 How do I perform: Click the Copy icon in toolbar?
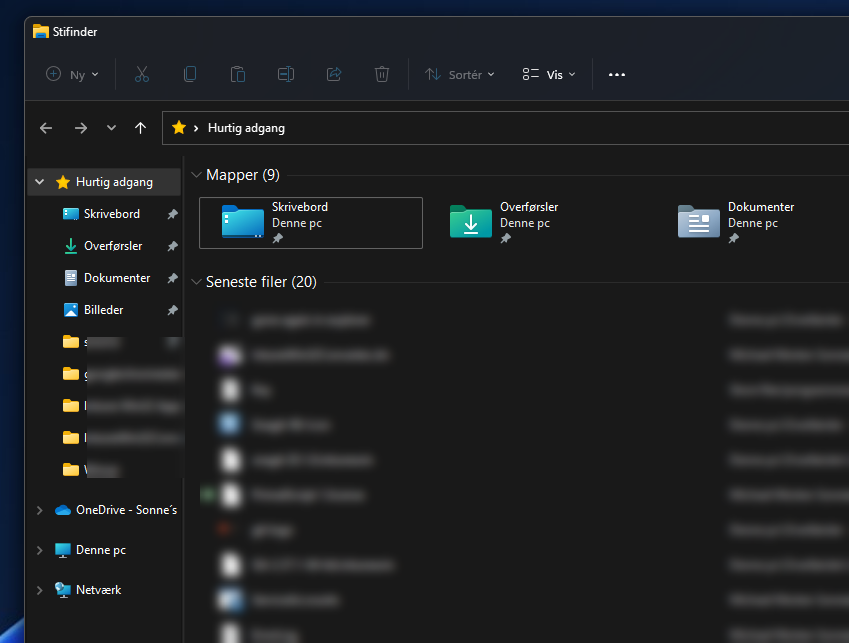coord(190,74)
